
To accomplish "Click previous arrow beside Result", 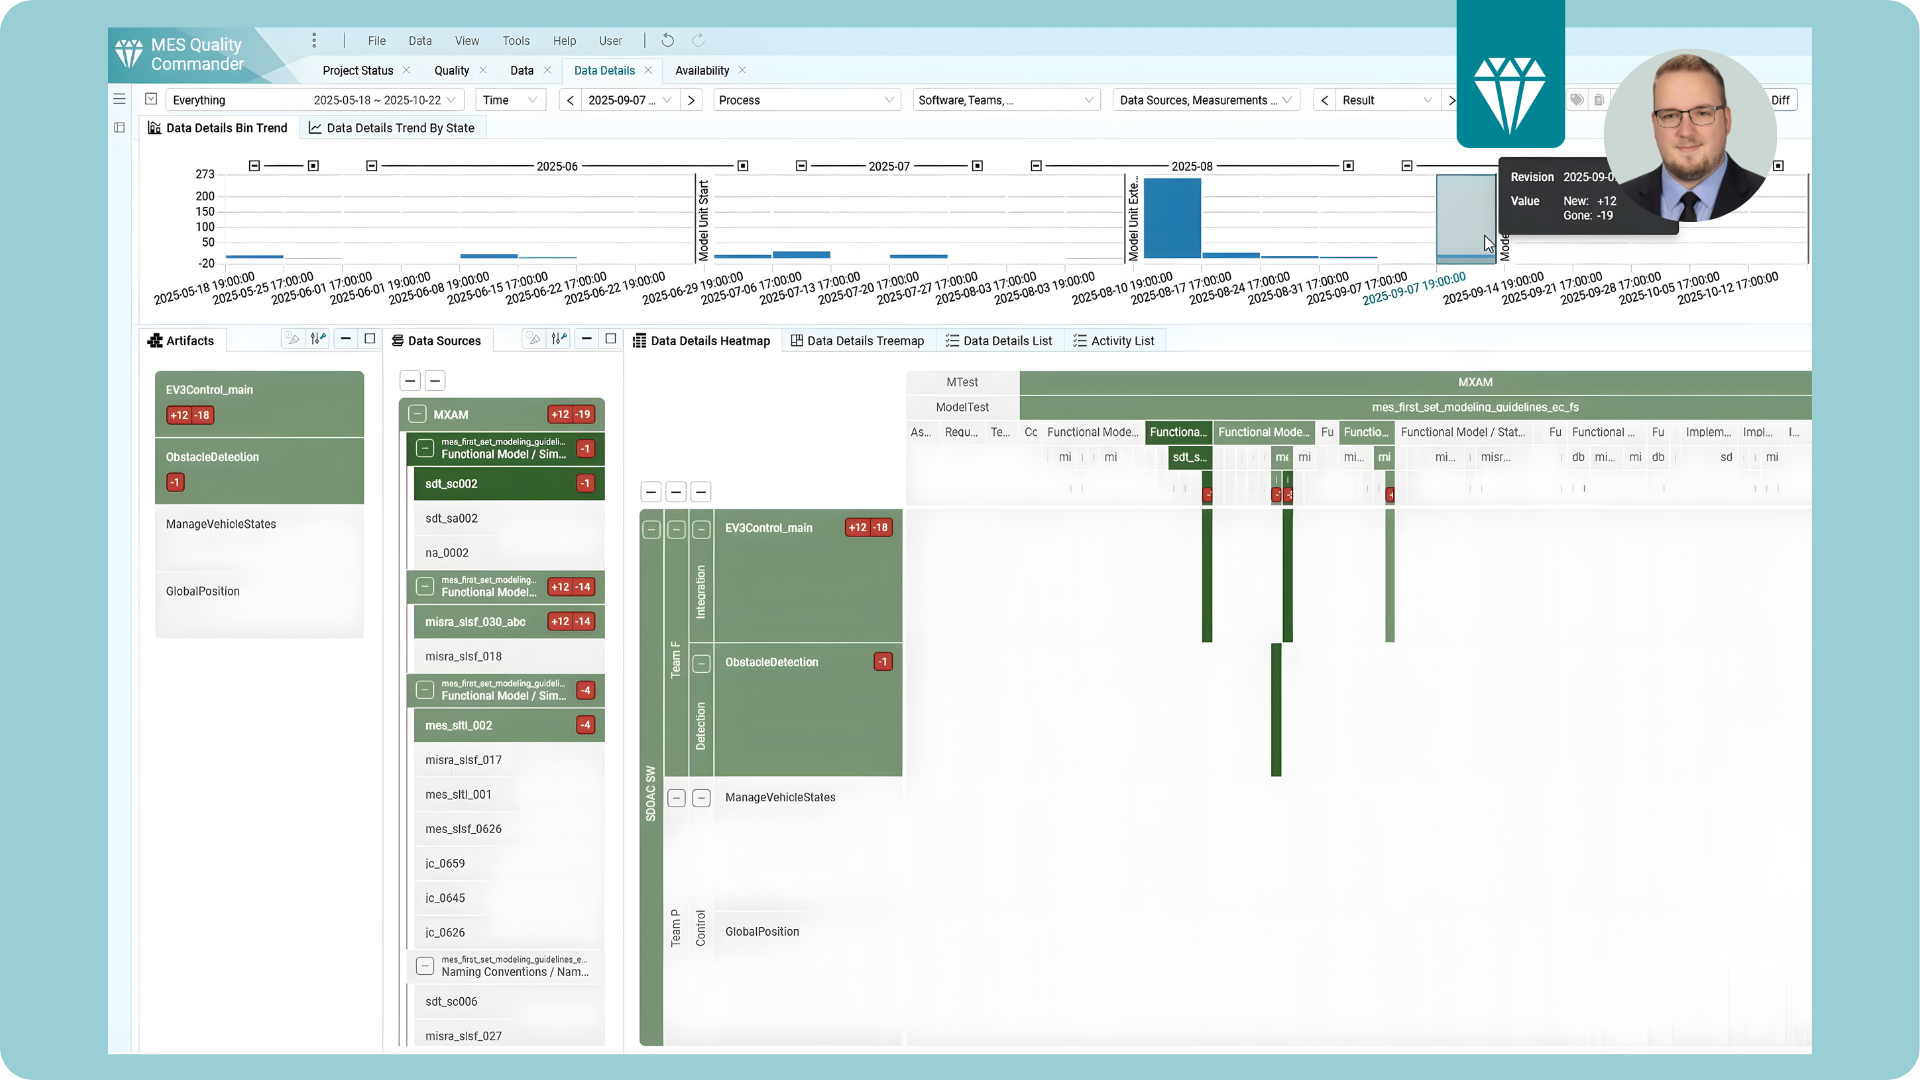I will (x=1325, y=100).
